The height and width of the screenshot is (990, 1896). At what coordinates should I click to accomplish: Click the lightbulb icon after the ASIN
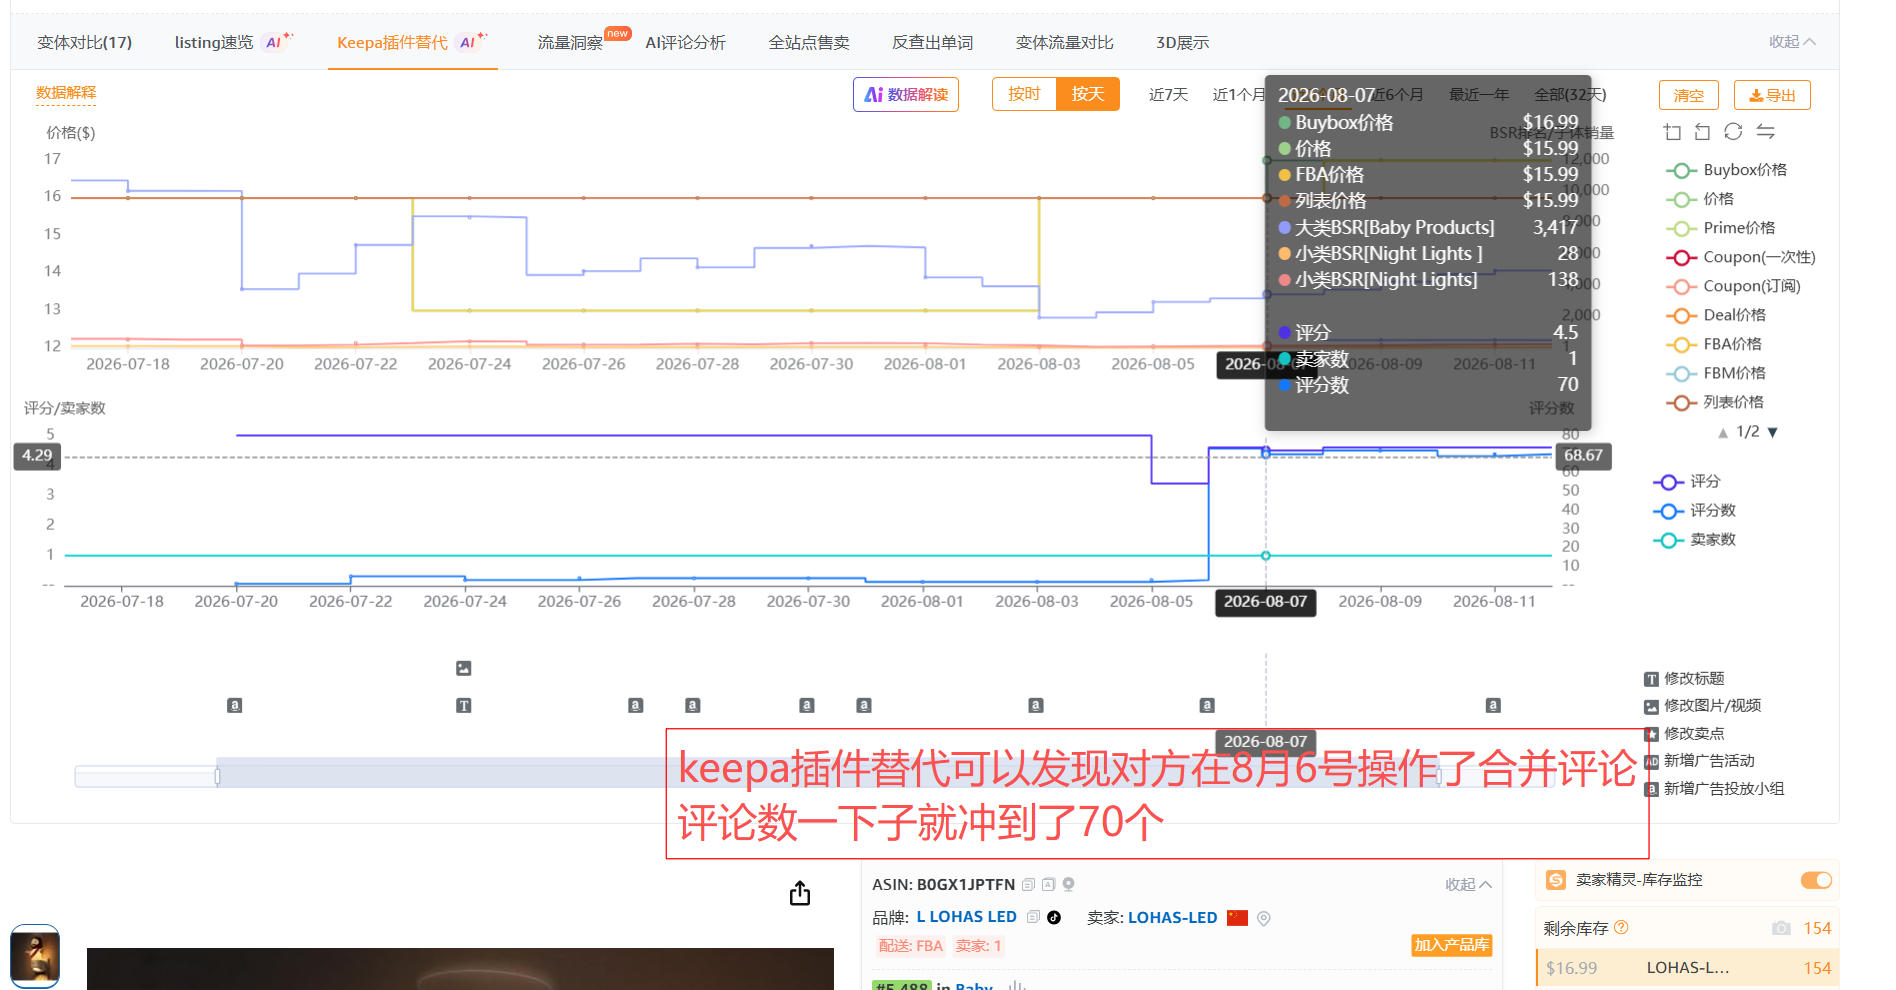tap(1068, 884)
